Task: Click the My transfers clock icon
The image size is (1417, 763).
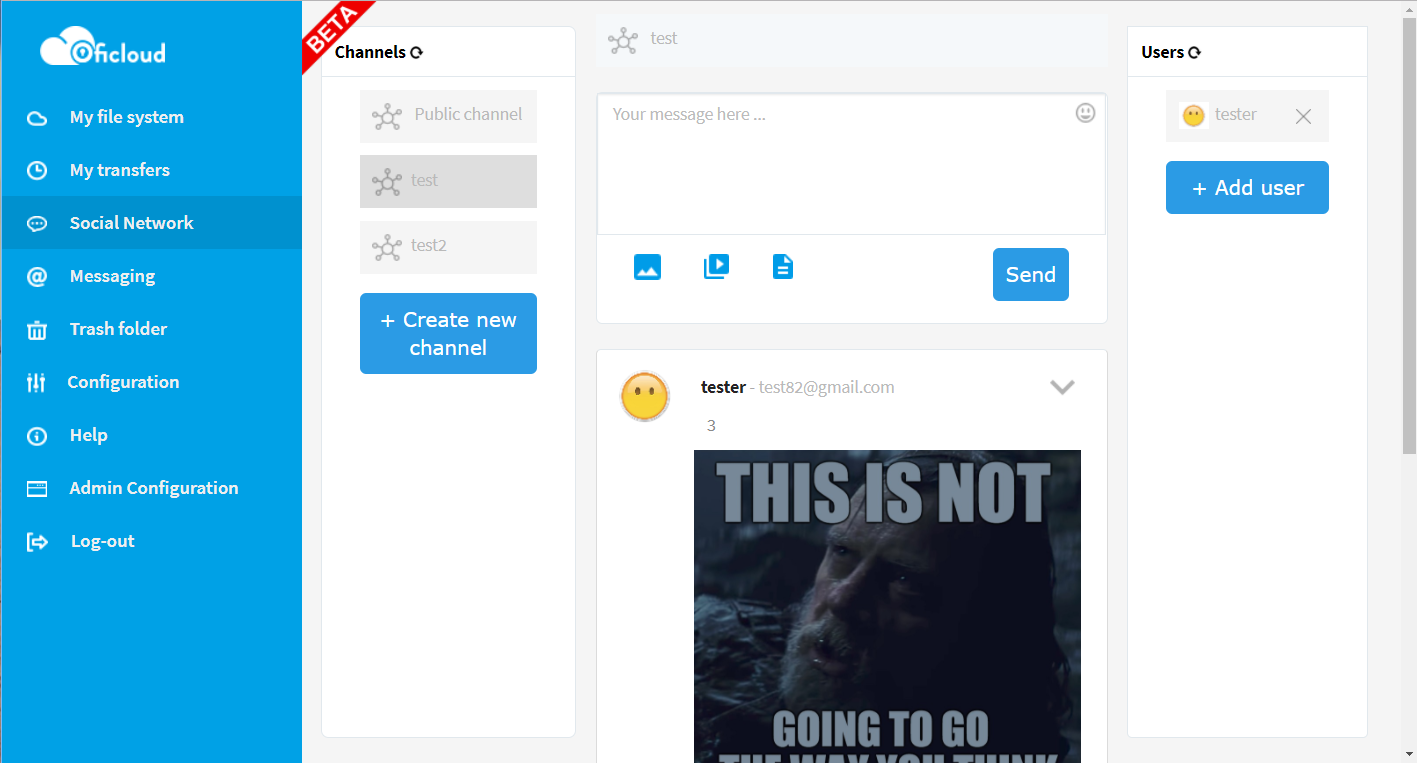Action: point(37,170)
